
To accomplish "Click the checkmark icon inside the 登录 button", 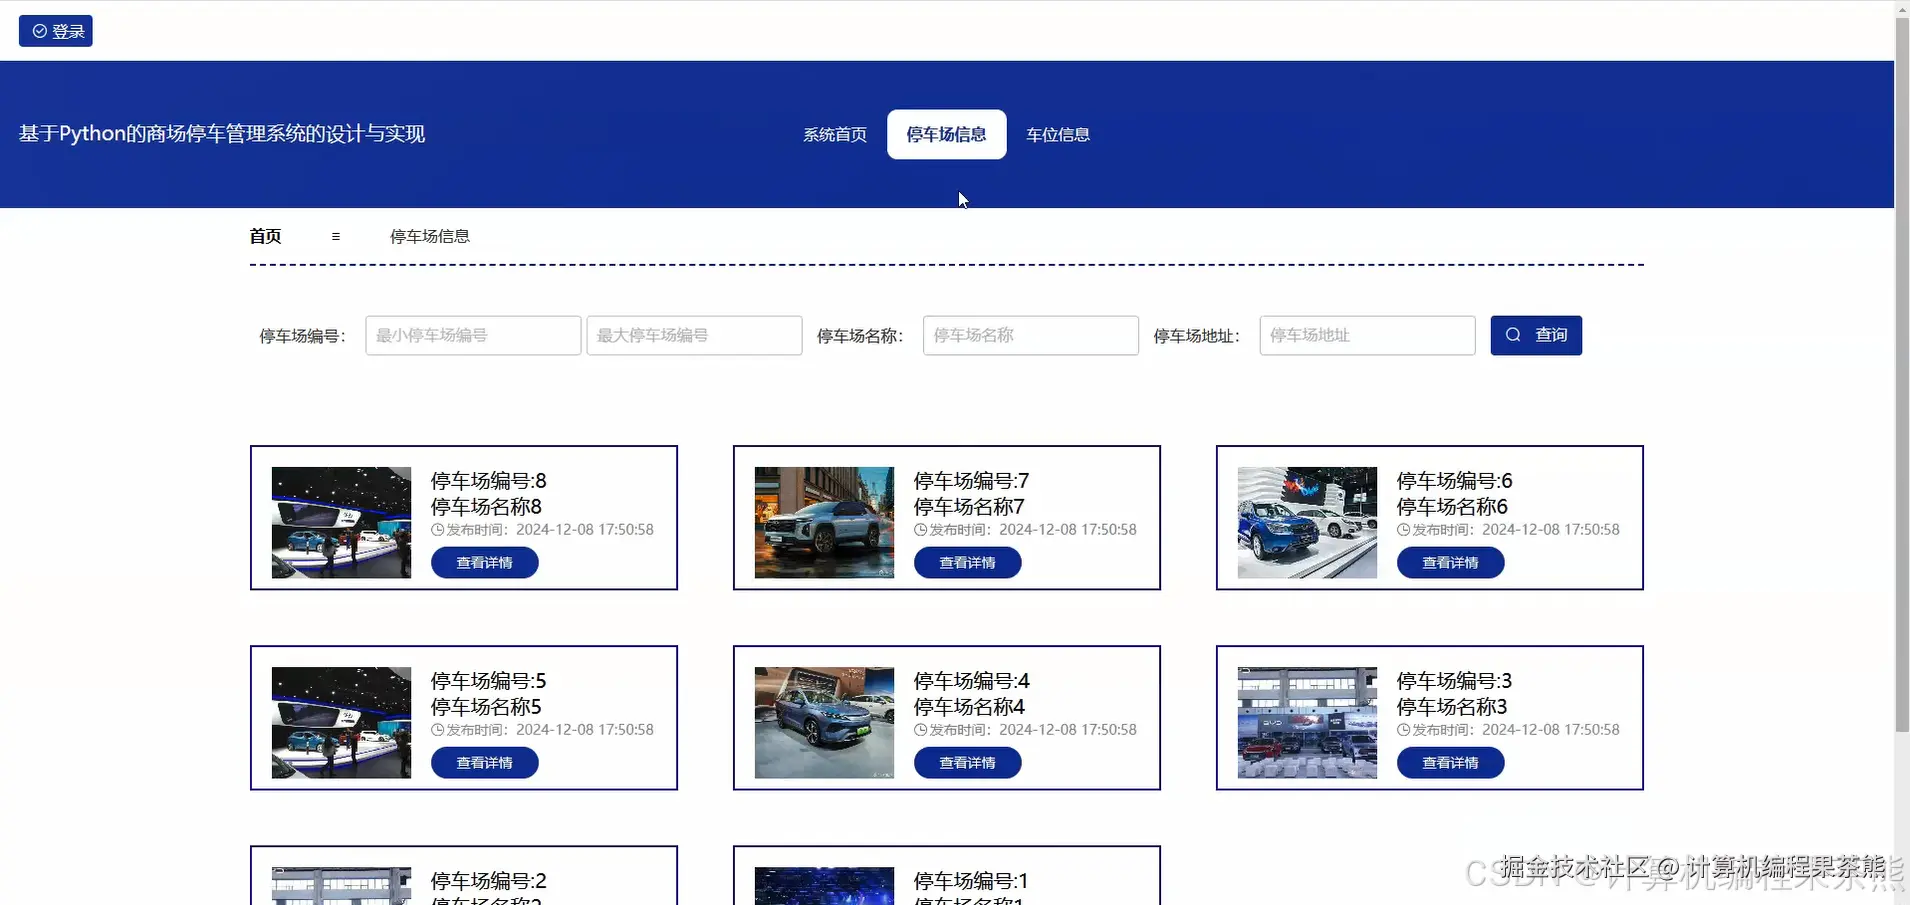I will point(39,30).
